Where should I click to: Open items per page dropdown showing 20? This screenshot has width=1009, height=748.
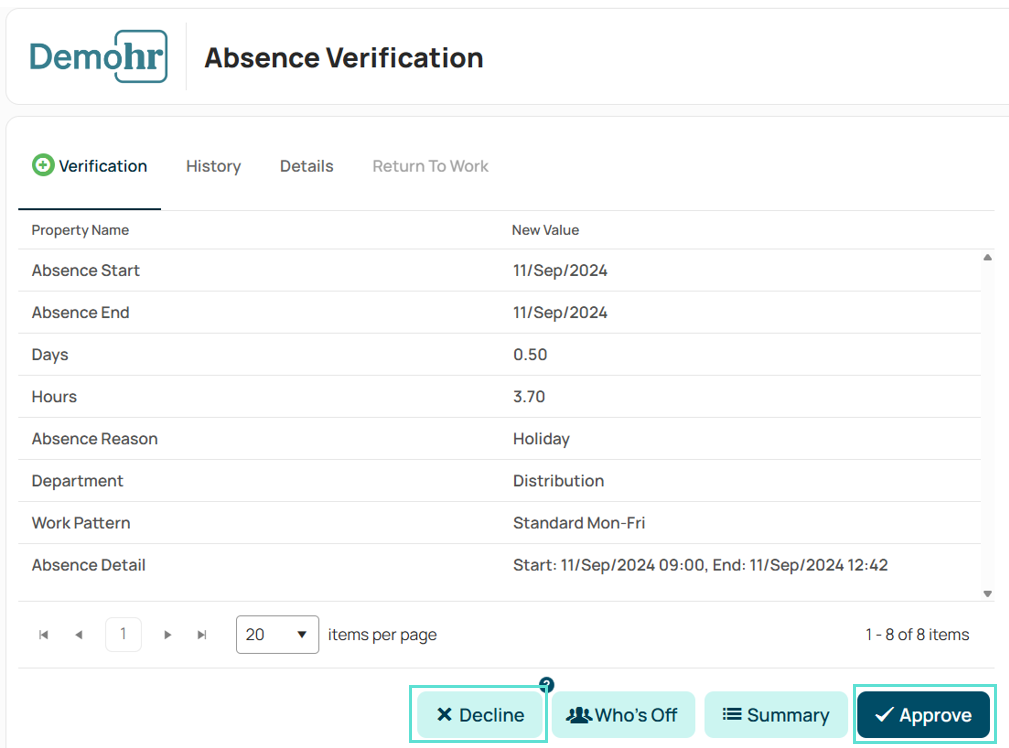tap(277, 635)
